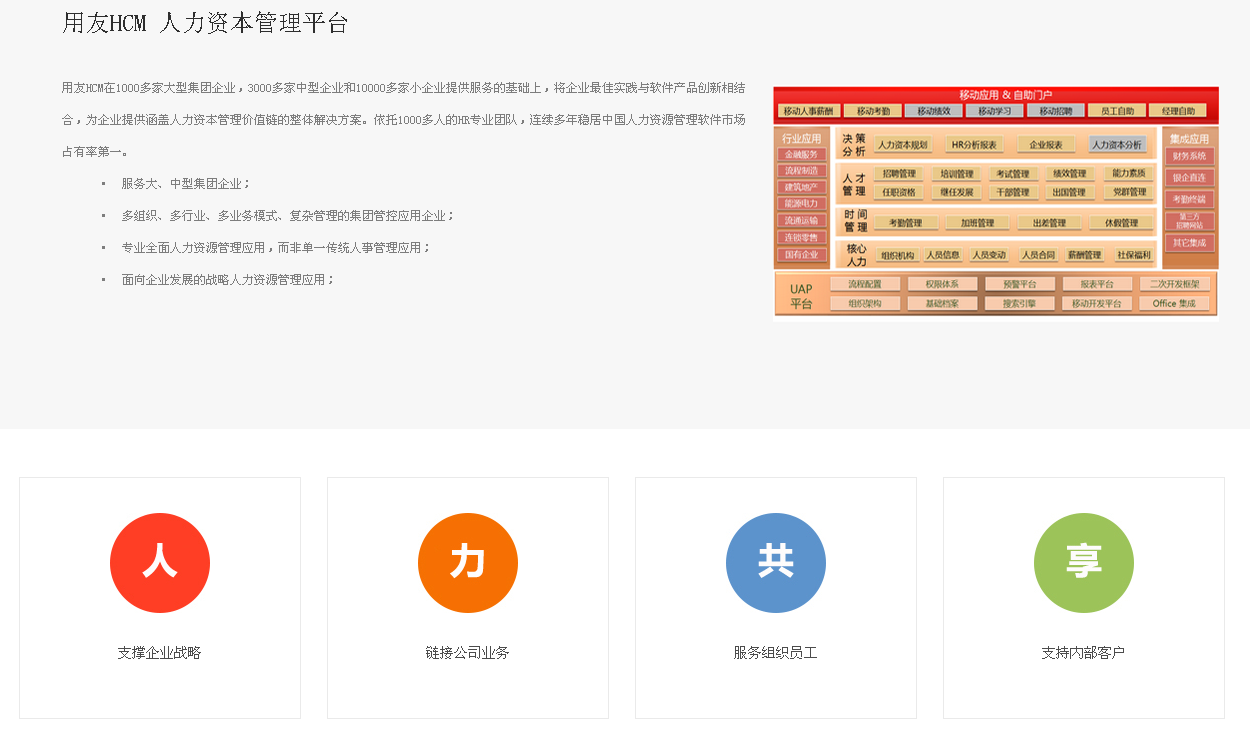Viewport: 1250px width, 734px height.
Task: Click the 企业报表 box
Action: (x=1046, y=145)
